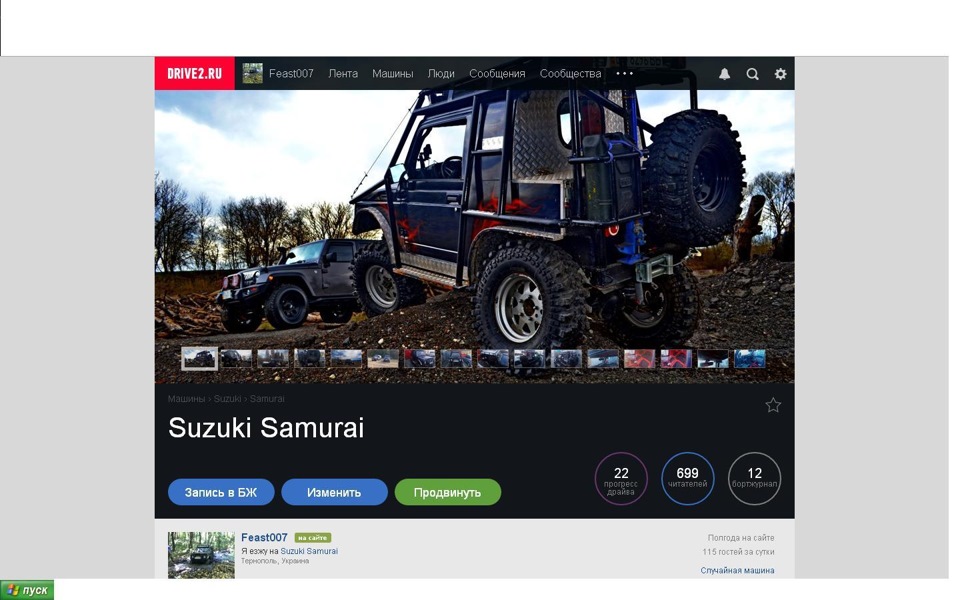Image resolution: width=960 pixels, height=600 pixels.
Task: Click the 12 бортжурнал circle
Action: coord(754,479)
